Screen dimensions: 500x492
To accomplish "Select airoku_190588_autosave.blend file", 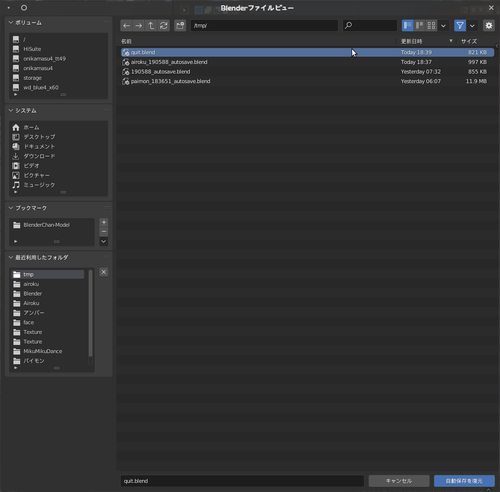I will click(x=307, y=62).
